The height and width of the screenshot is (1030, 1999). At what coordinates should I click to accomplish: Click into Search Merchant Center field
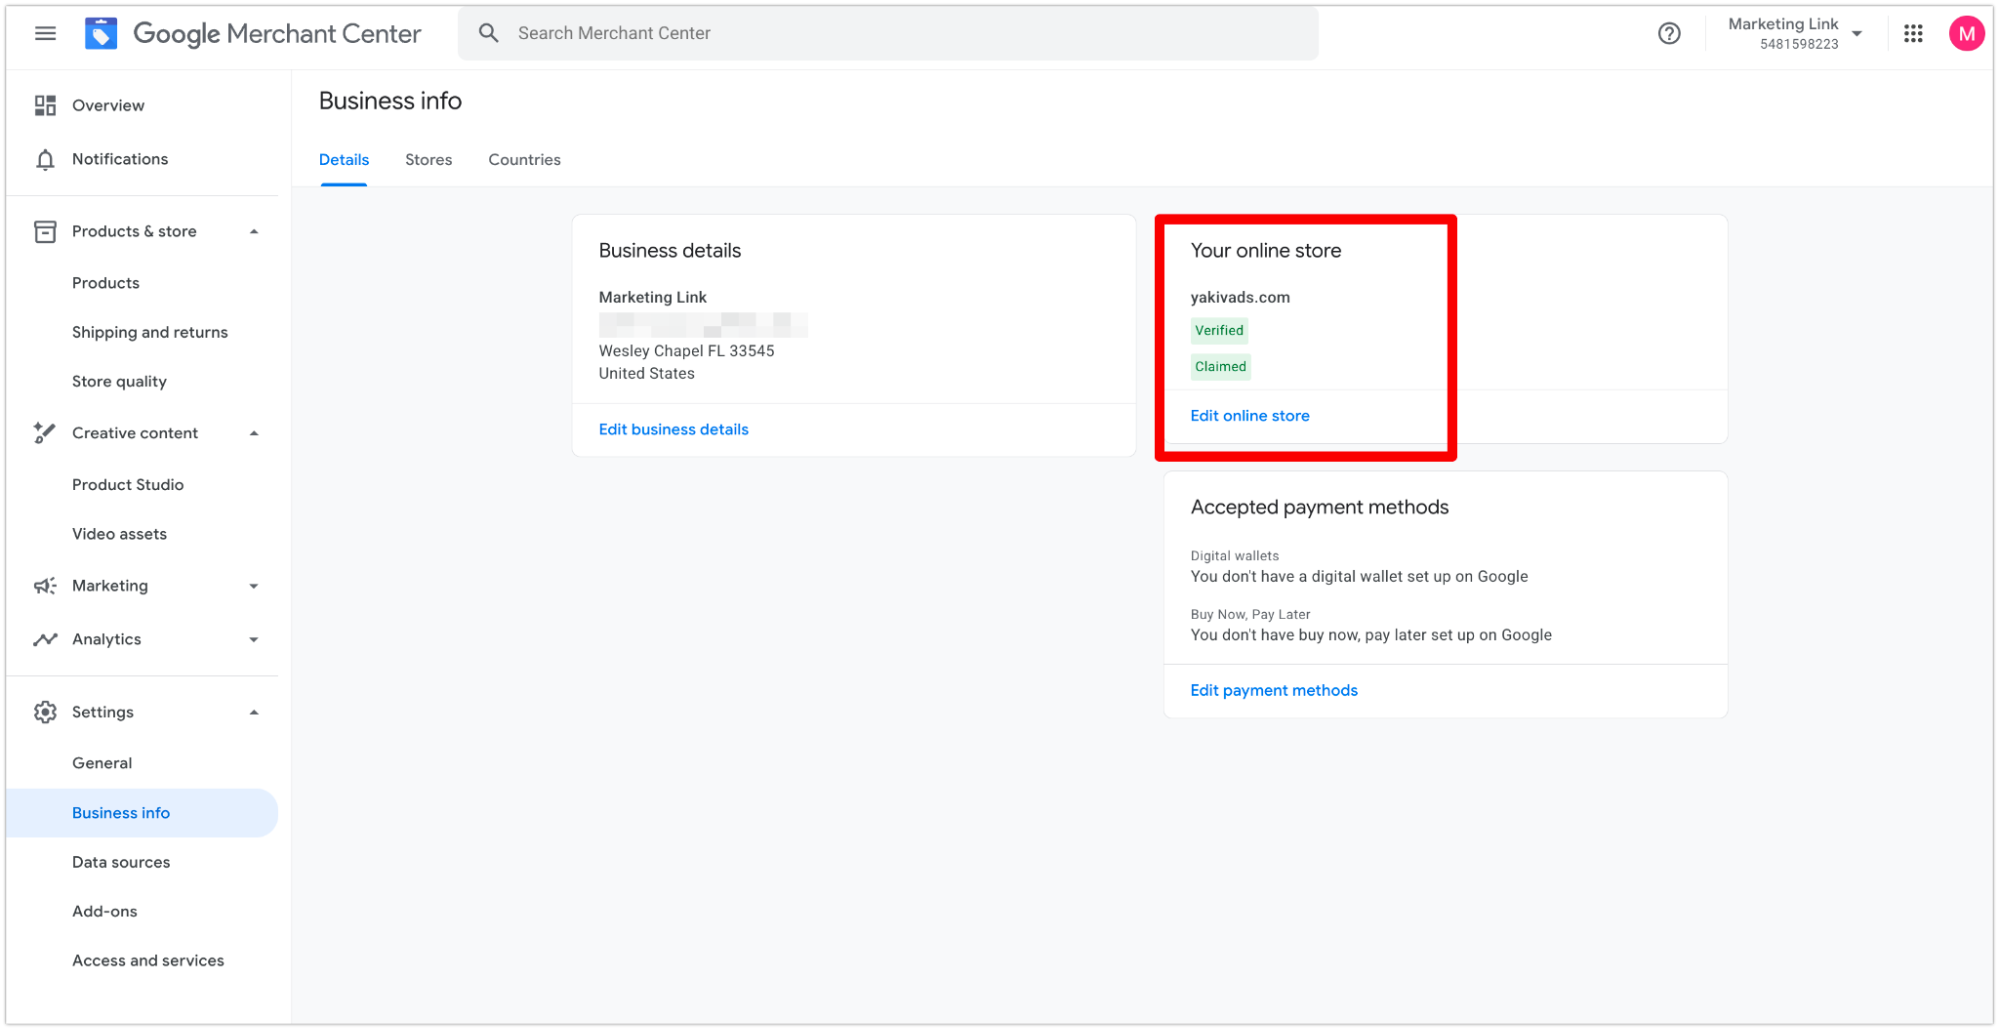pos(888,33)
